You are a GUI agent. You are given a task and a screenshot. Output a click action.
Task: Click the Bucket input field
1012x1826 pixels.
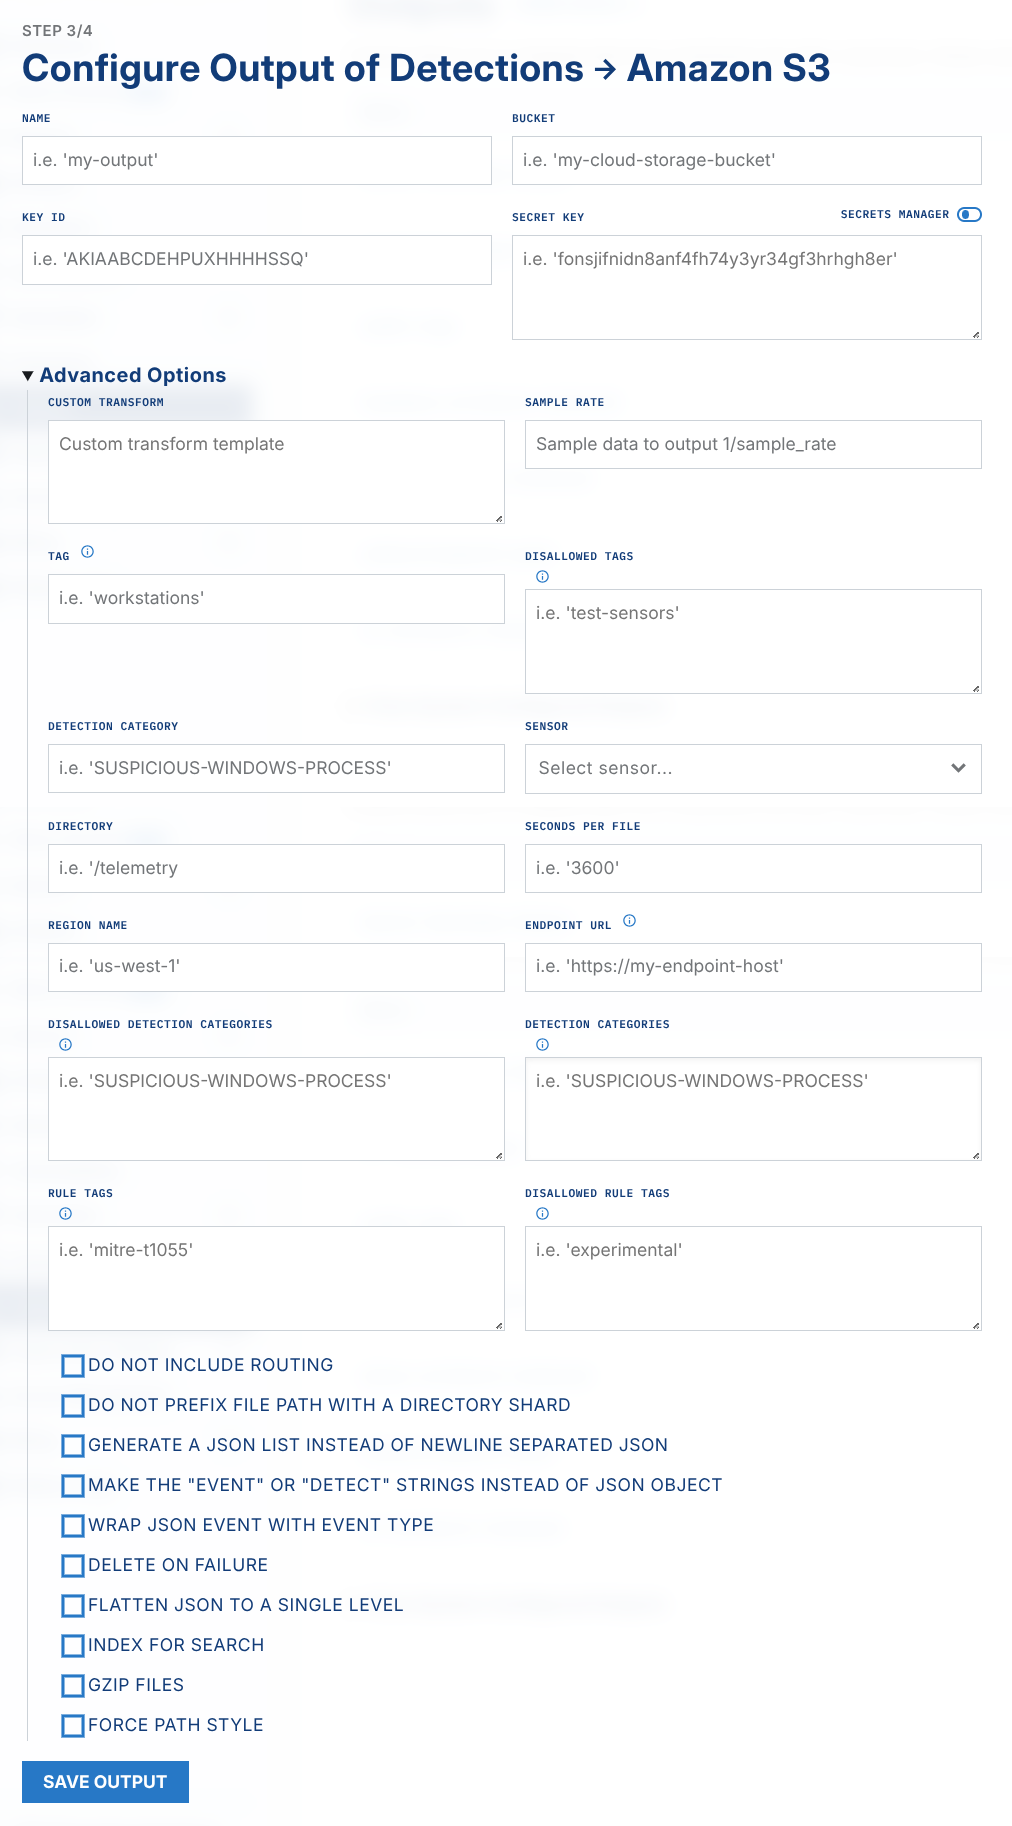[746, 161]
